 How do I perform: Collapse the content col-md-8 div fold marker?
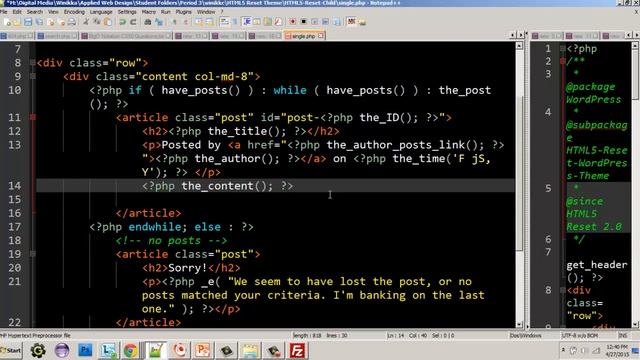click(x=33, y=76)
